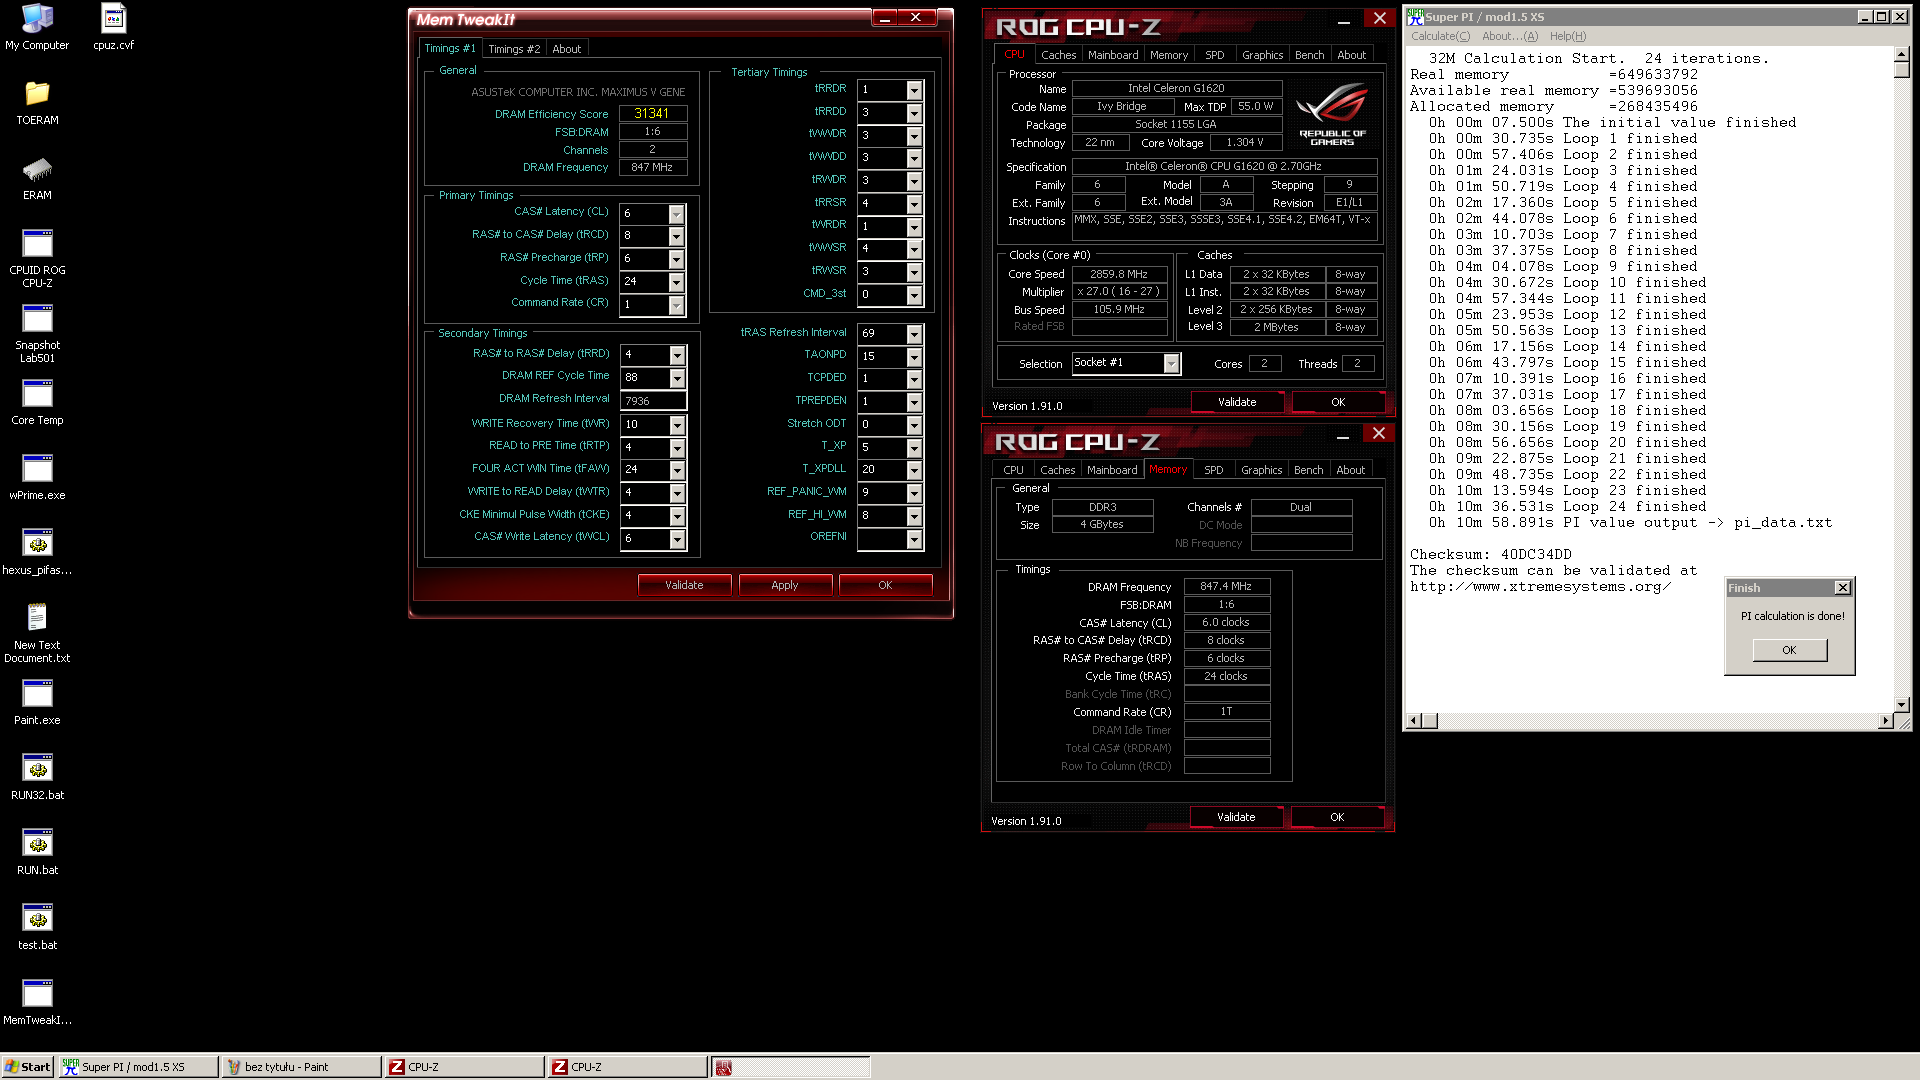The image size is (1920, 1080).
Task: Open the Socket #1 selection dropdown
Action: (1171, 364)
